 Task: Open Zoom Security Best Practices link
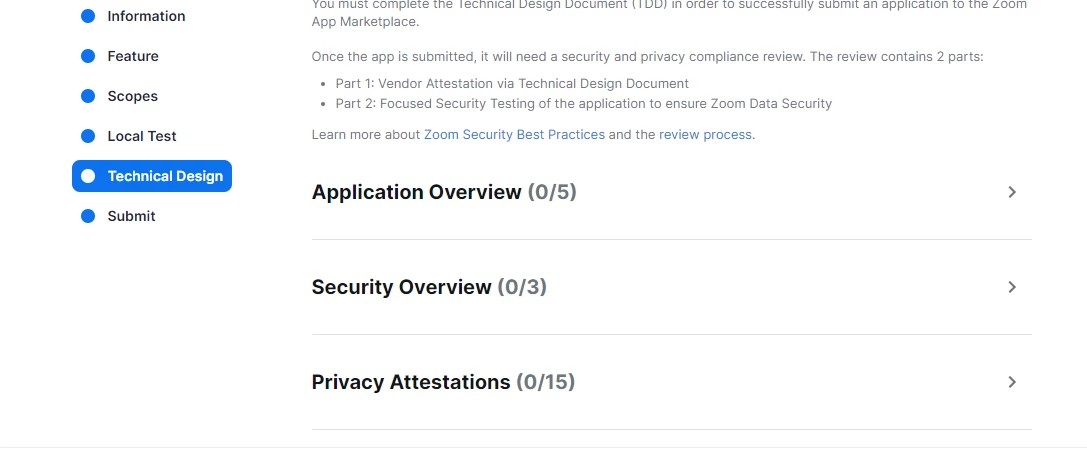pyautogui.click(x=514, y=135)
